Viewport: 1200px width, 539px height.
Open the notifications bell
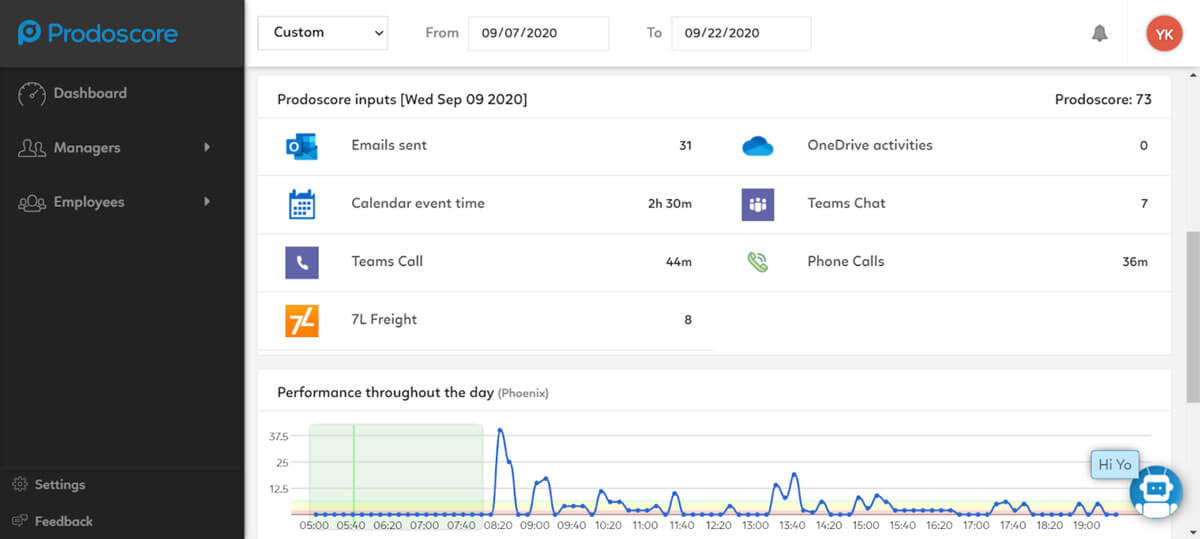click(x=1099, y=33)
